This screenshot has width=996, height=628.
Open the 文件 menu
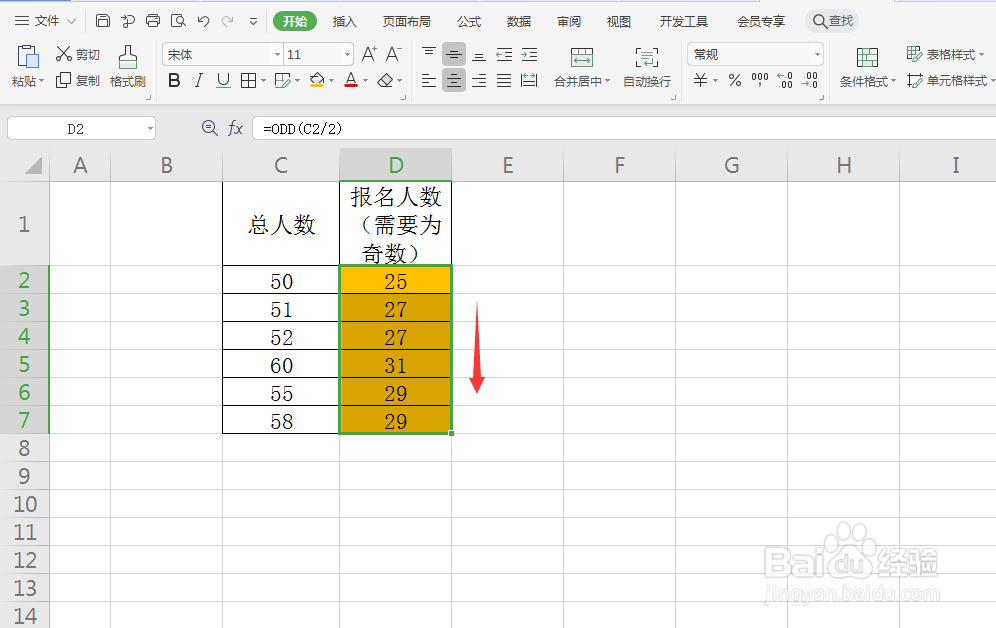(x=46, y=21)
